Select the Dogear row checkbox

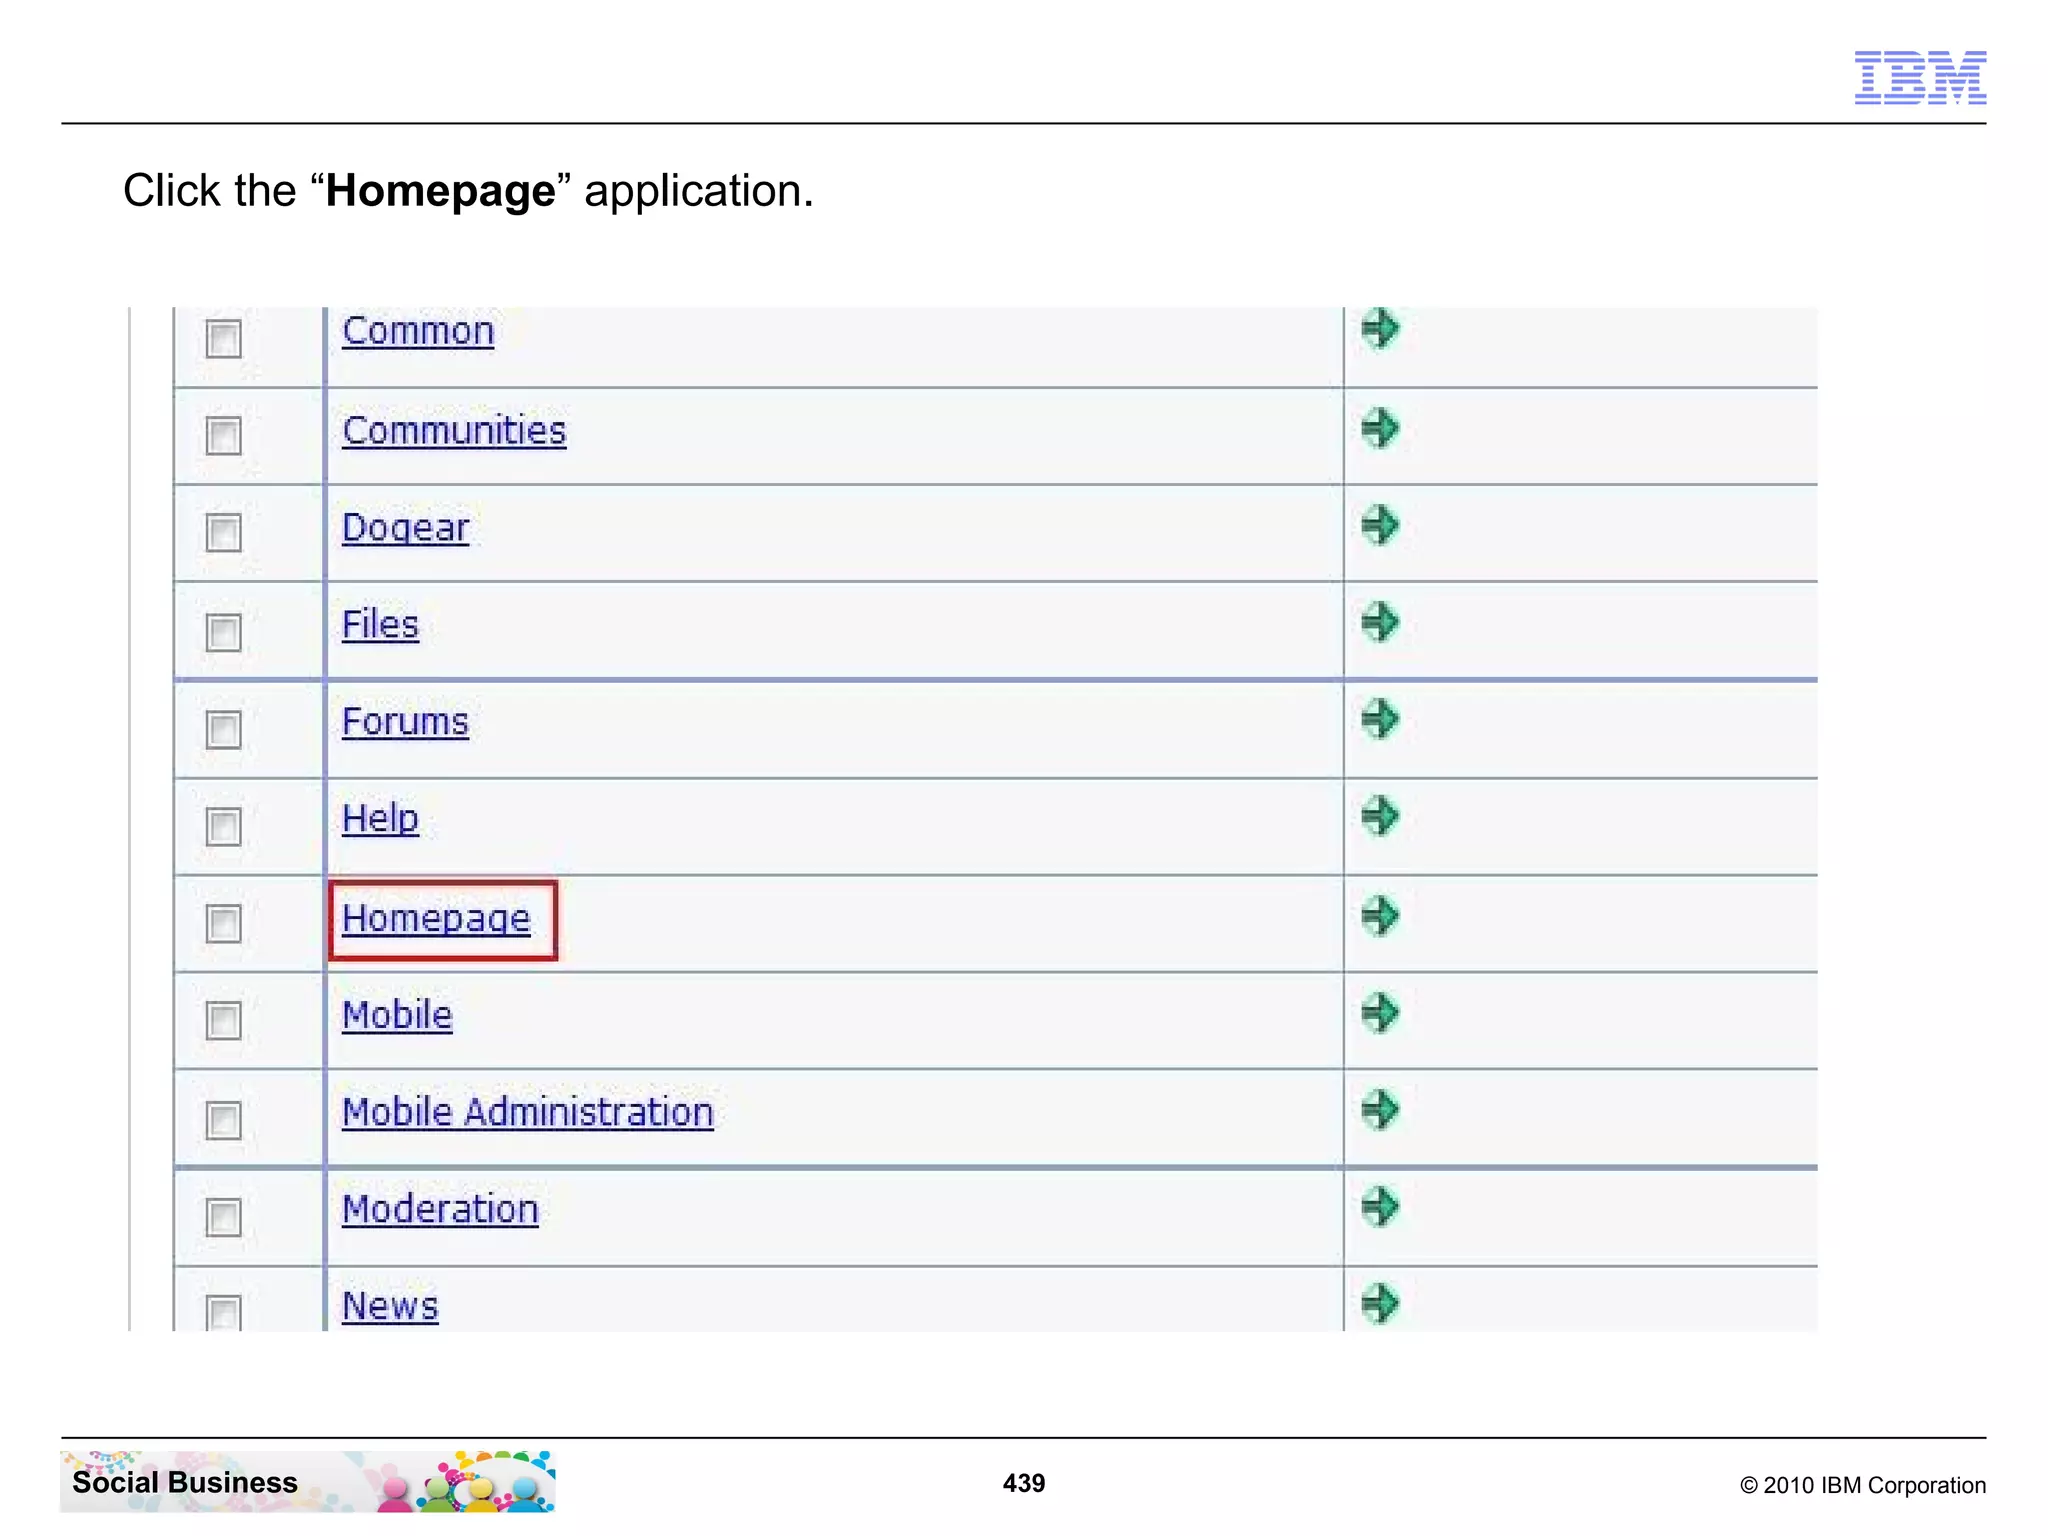(x=223, y=532)
